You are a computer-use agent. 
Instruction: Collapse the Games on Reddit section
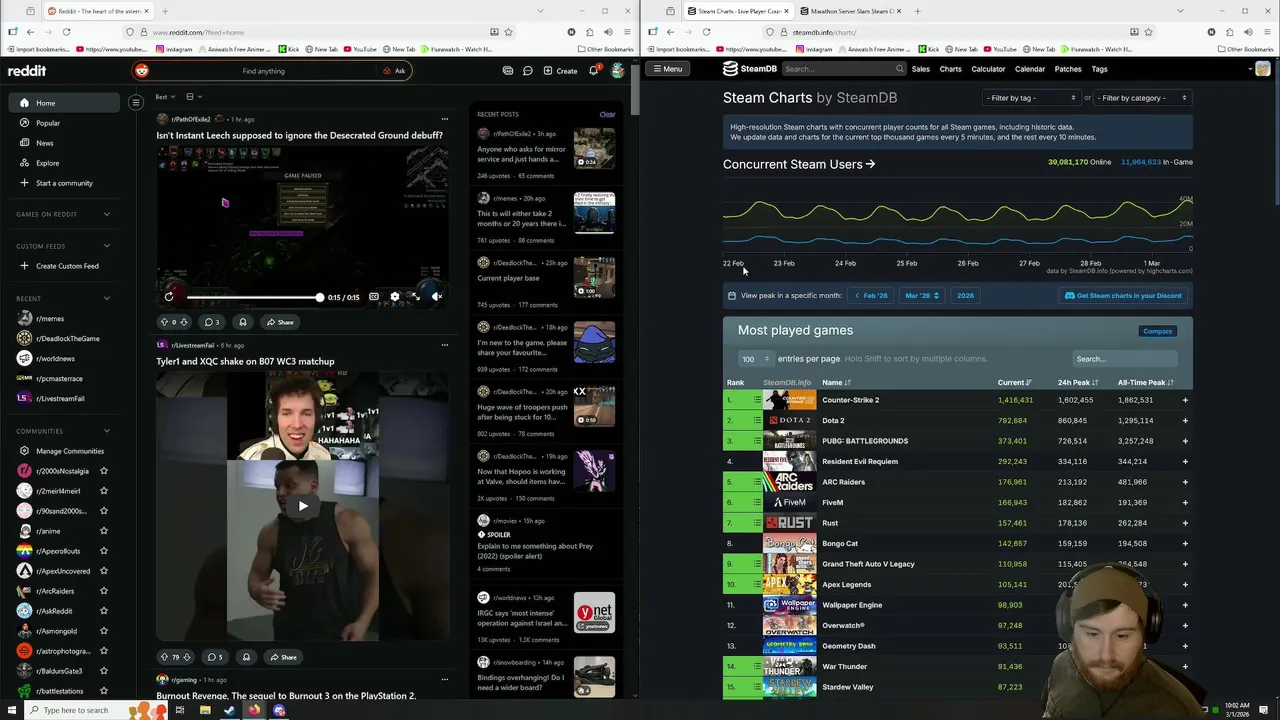tap(107, 214)
